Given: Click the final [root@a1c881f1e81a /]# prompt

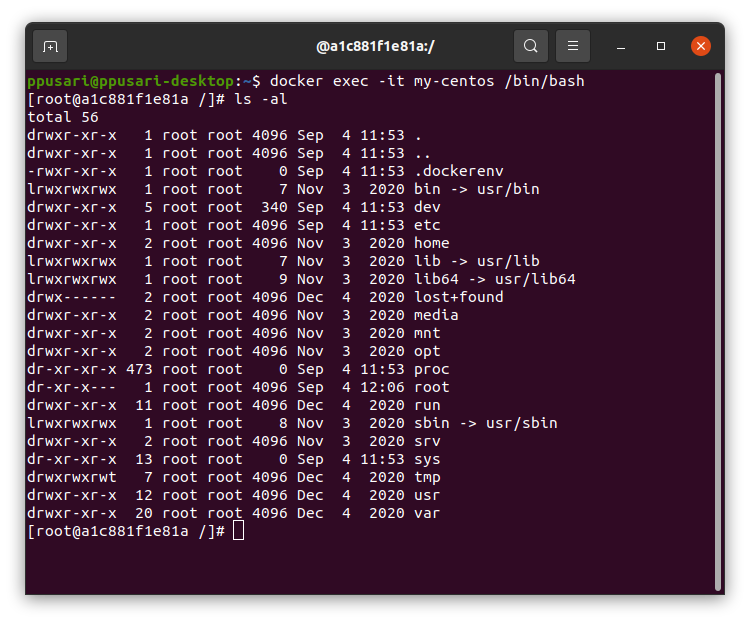Looking at the screenshot, I should point(126,532).
